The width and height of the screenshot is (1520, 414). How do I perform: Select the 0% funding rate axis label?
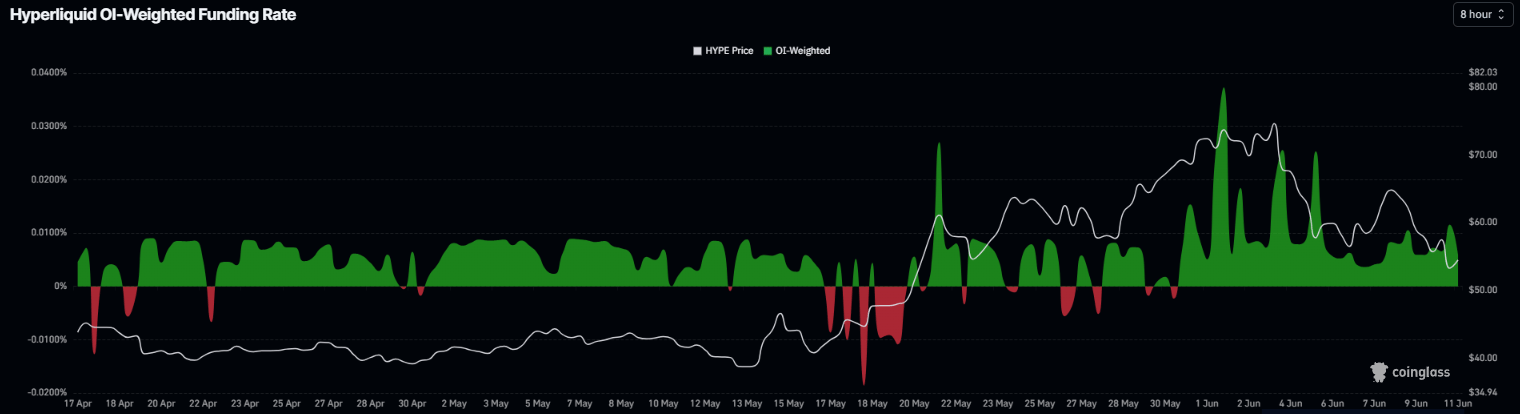[60, 286]
